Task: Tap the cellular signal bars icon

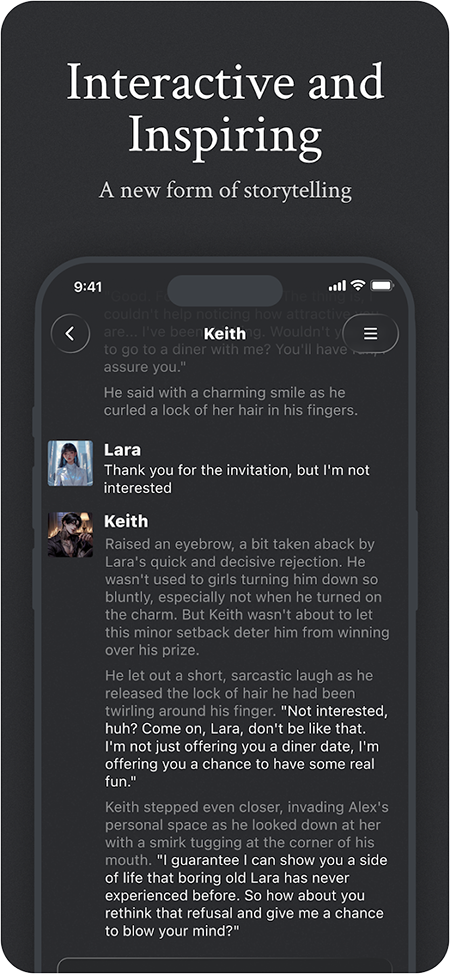Action: 337,286
